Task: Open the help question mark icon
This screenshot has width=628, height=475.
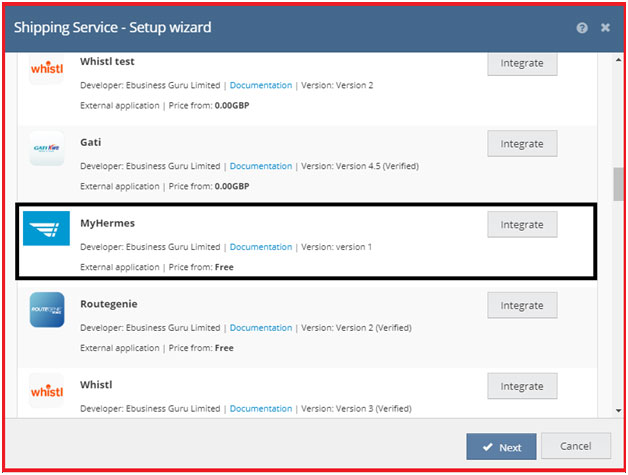Action: click(x=582, y=28)
